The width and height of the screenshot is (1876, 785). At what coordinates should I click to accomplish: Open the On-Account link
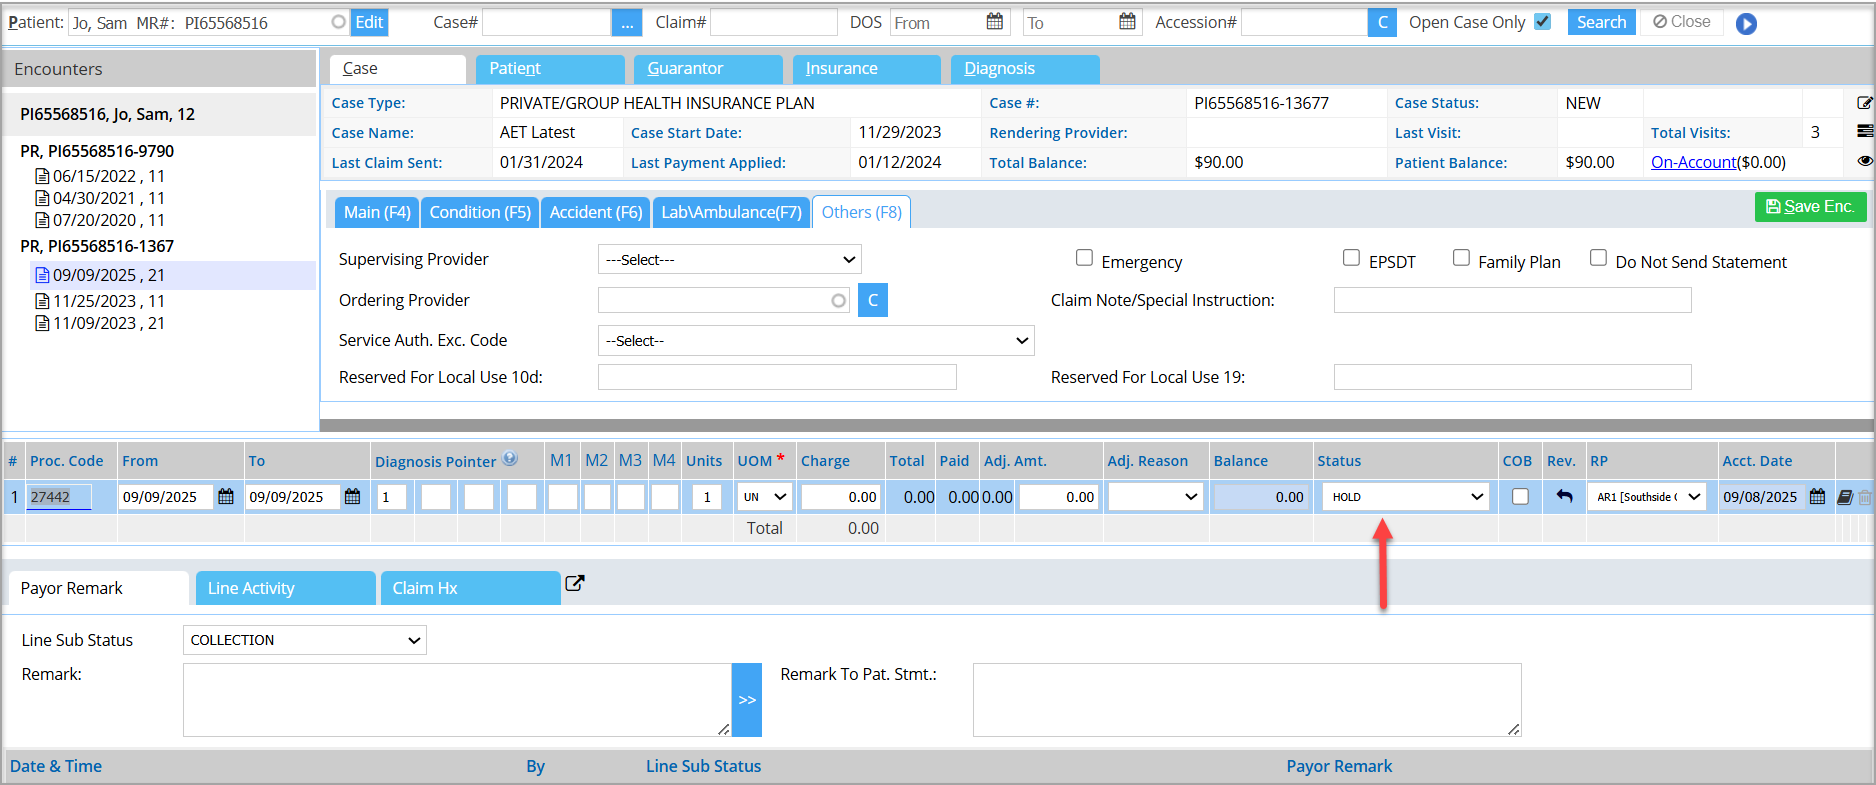(x=1693, y=162)
